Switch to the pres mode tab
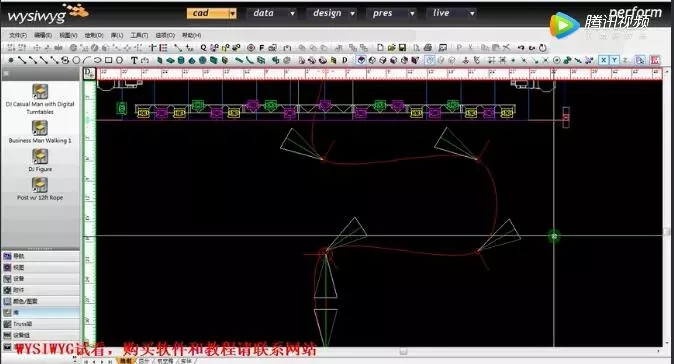This screenshot has width=674, height=364. coord(383,13)
